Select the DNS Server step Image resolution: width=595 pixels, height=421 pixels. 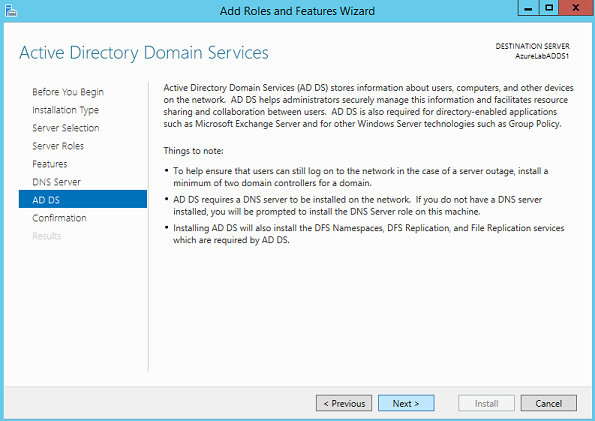57,182
